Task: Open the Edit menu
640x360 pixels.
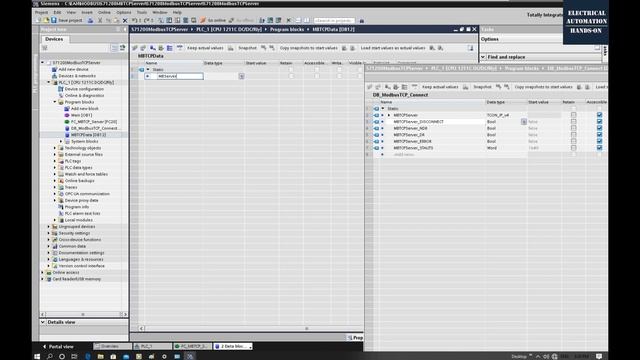Action: click(57, 12)
